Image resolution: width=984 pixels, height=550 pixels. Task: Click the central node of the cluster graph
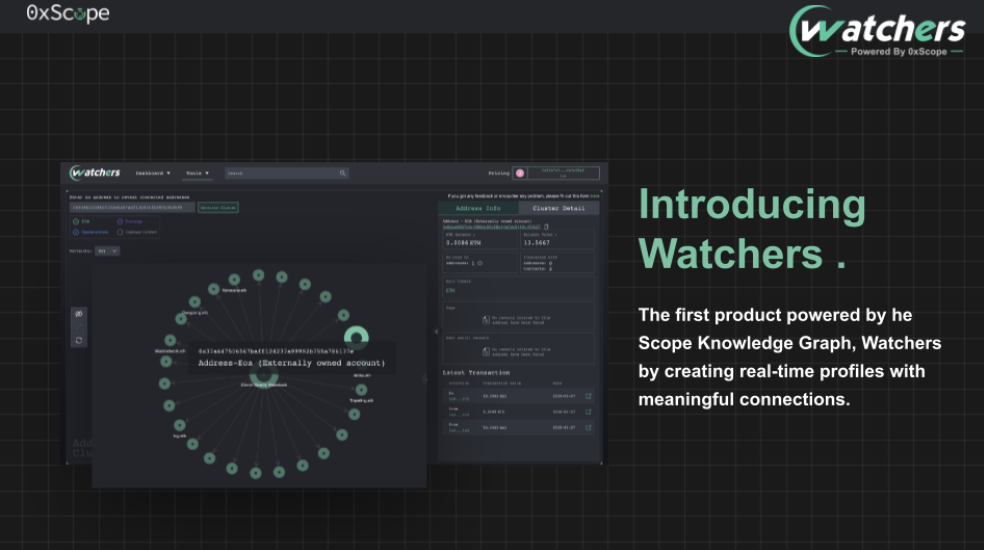coord(264,375)
